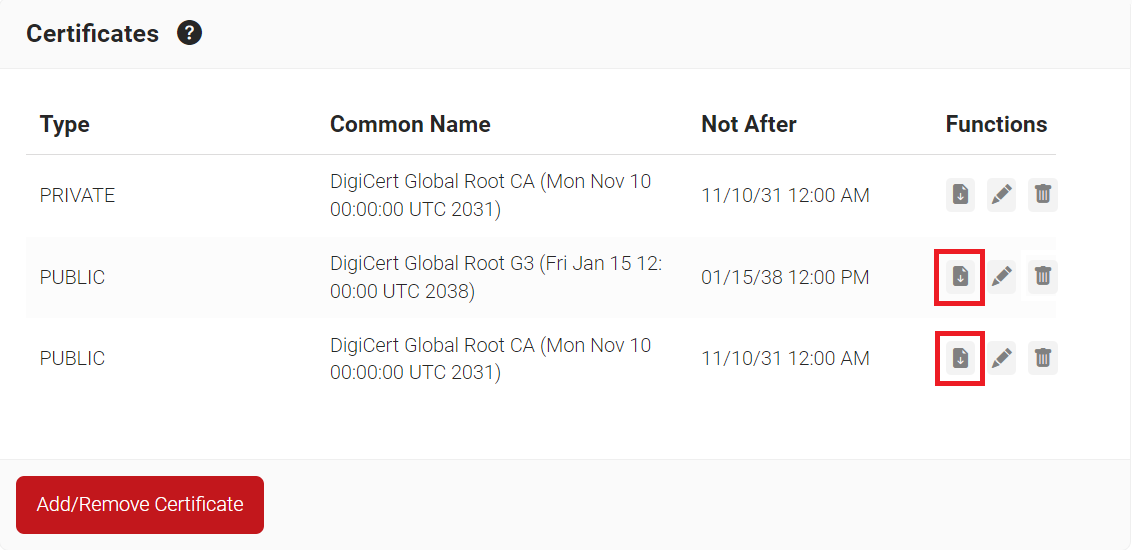Open the Certificates help question mark icon
Screen dimensions: 1132x552
[189, 33]
